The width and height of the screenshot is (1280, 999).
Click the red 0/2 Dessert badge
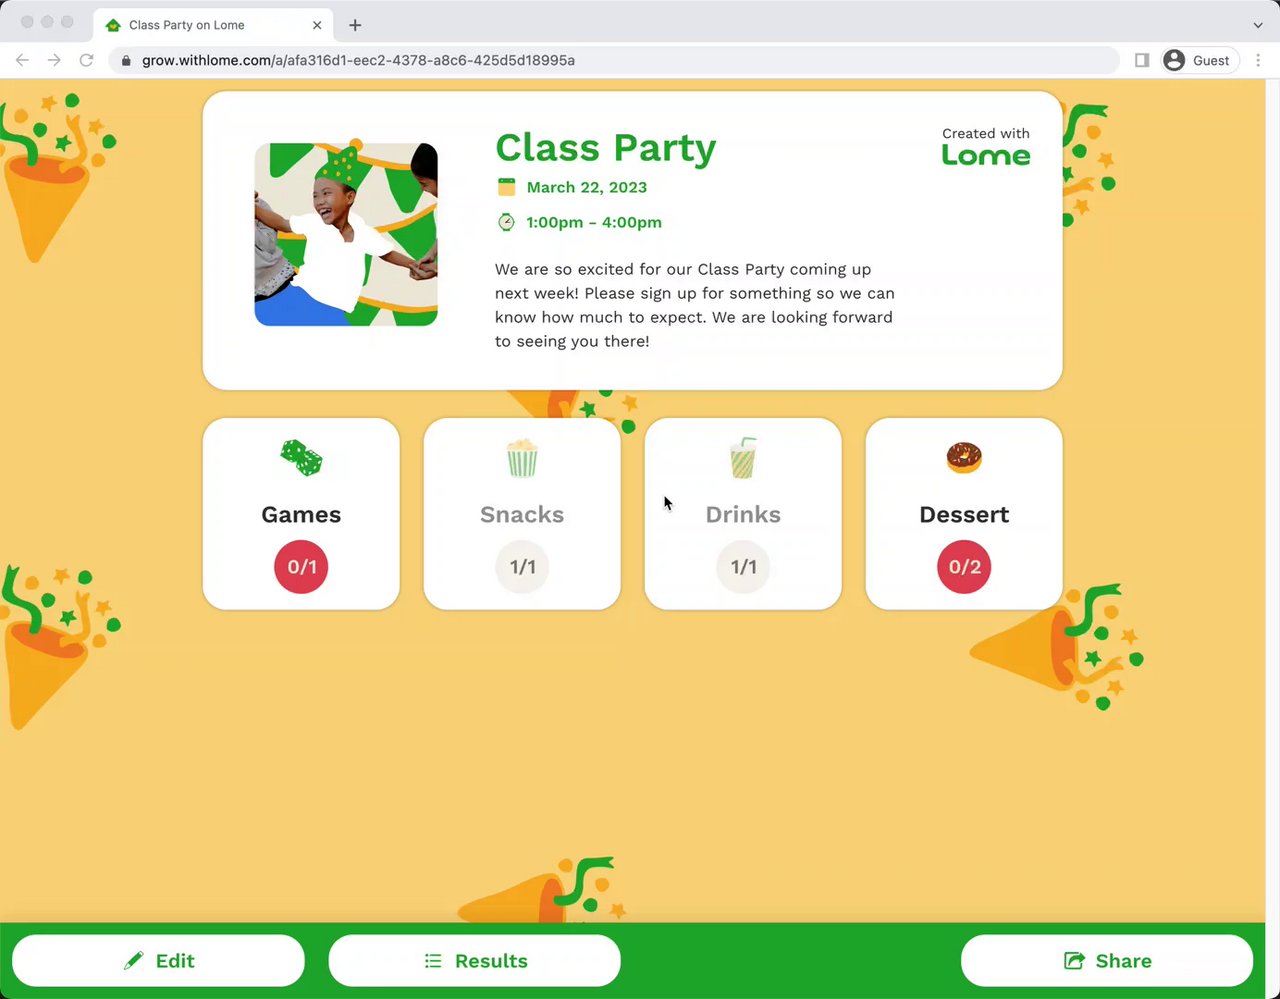click(964, 567)
